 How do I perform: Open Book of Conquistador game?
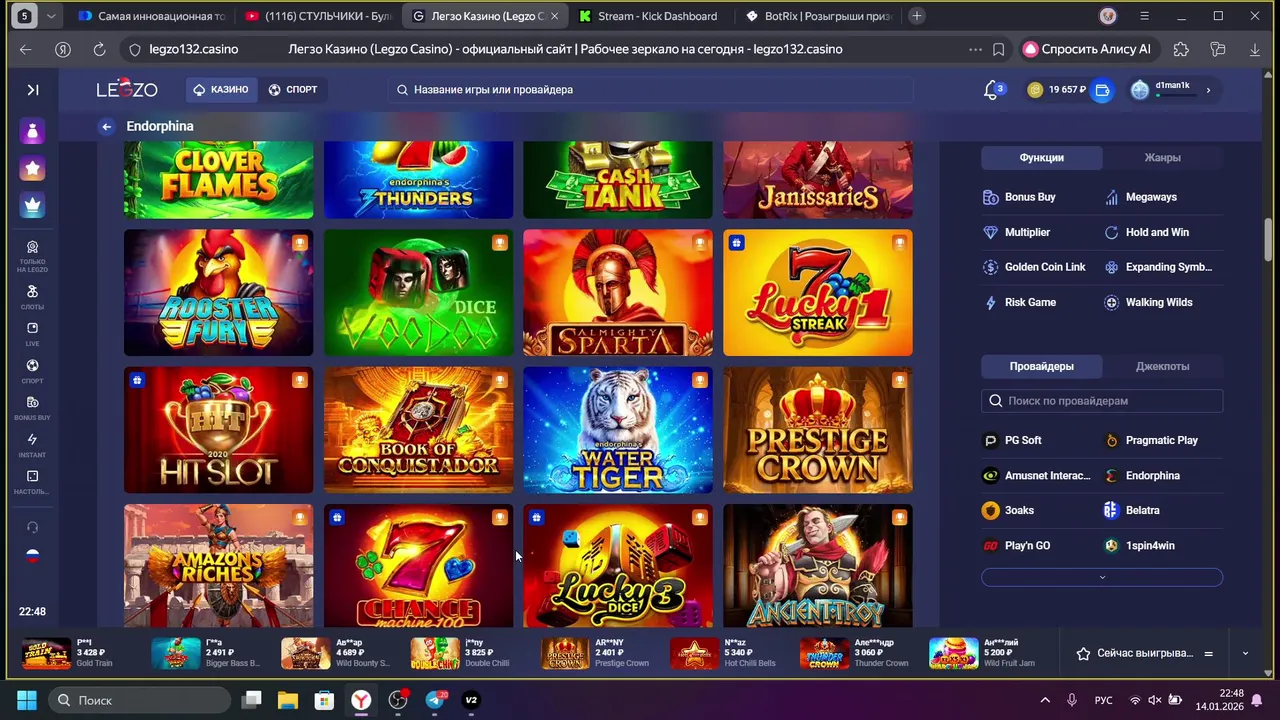point(418,430)
